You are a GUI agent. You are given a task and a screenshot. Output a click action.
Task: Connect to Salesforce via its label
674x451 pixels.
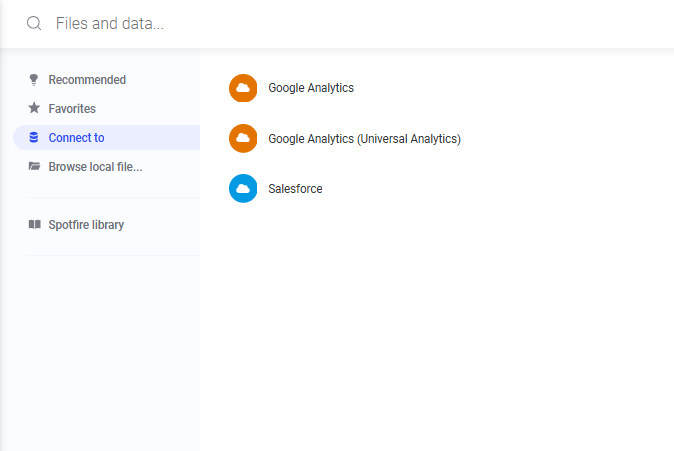(x=295, y=189)
